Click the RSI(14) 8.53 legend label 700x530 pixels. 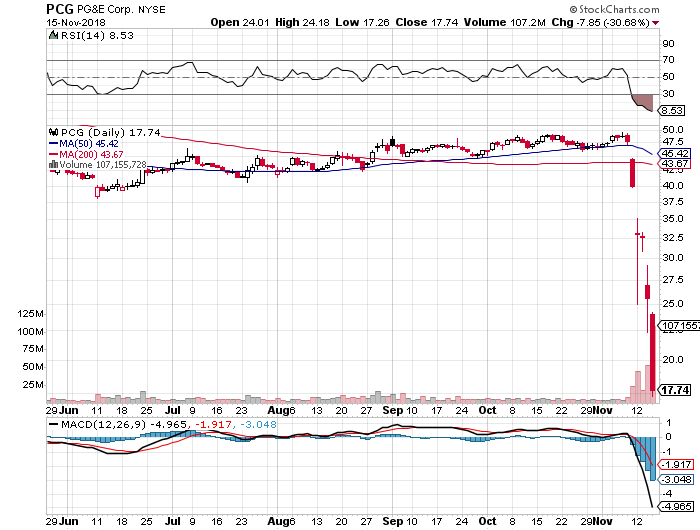97,35
